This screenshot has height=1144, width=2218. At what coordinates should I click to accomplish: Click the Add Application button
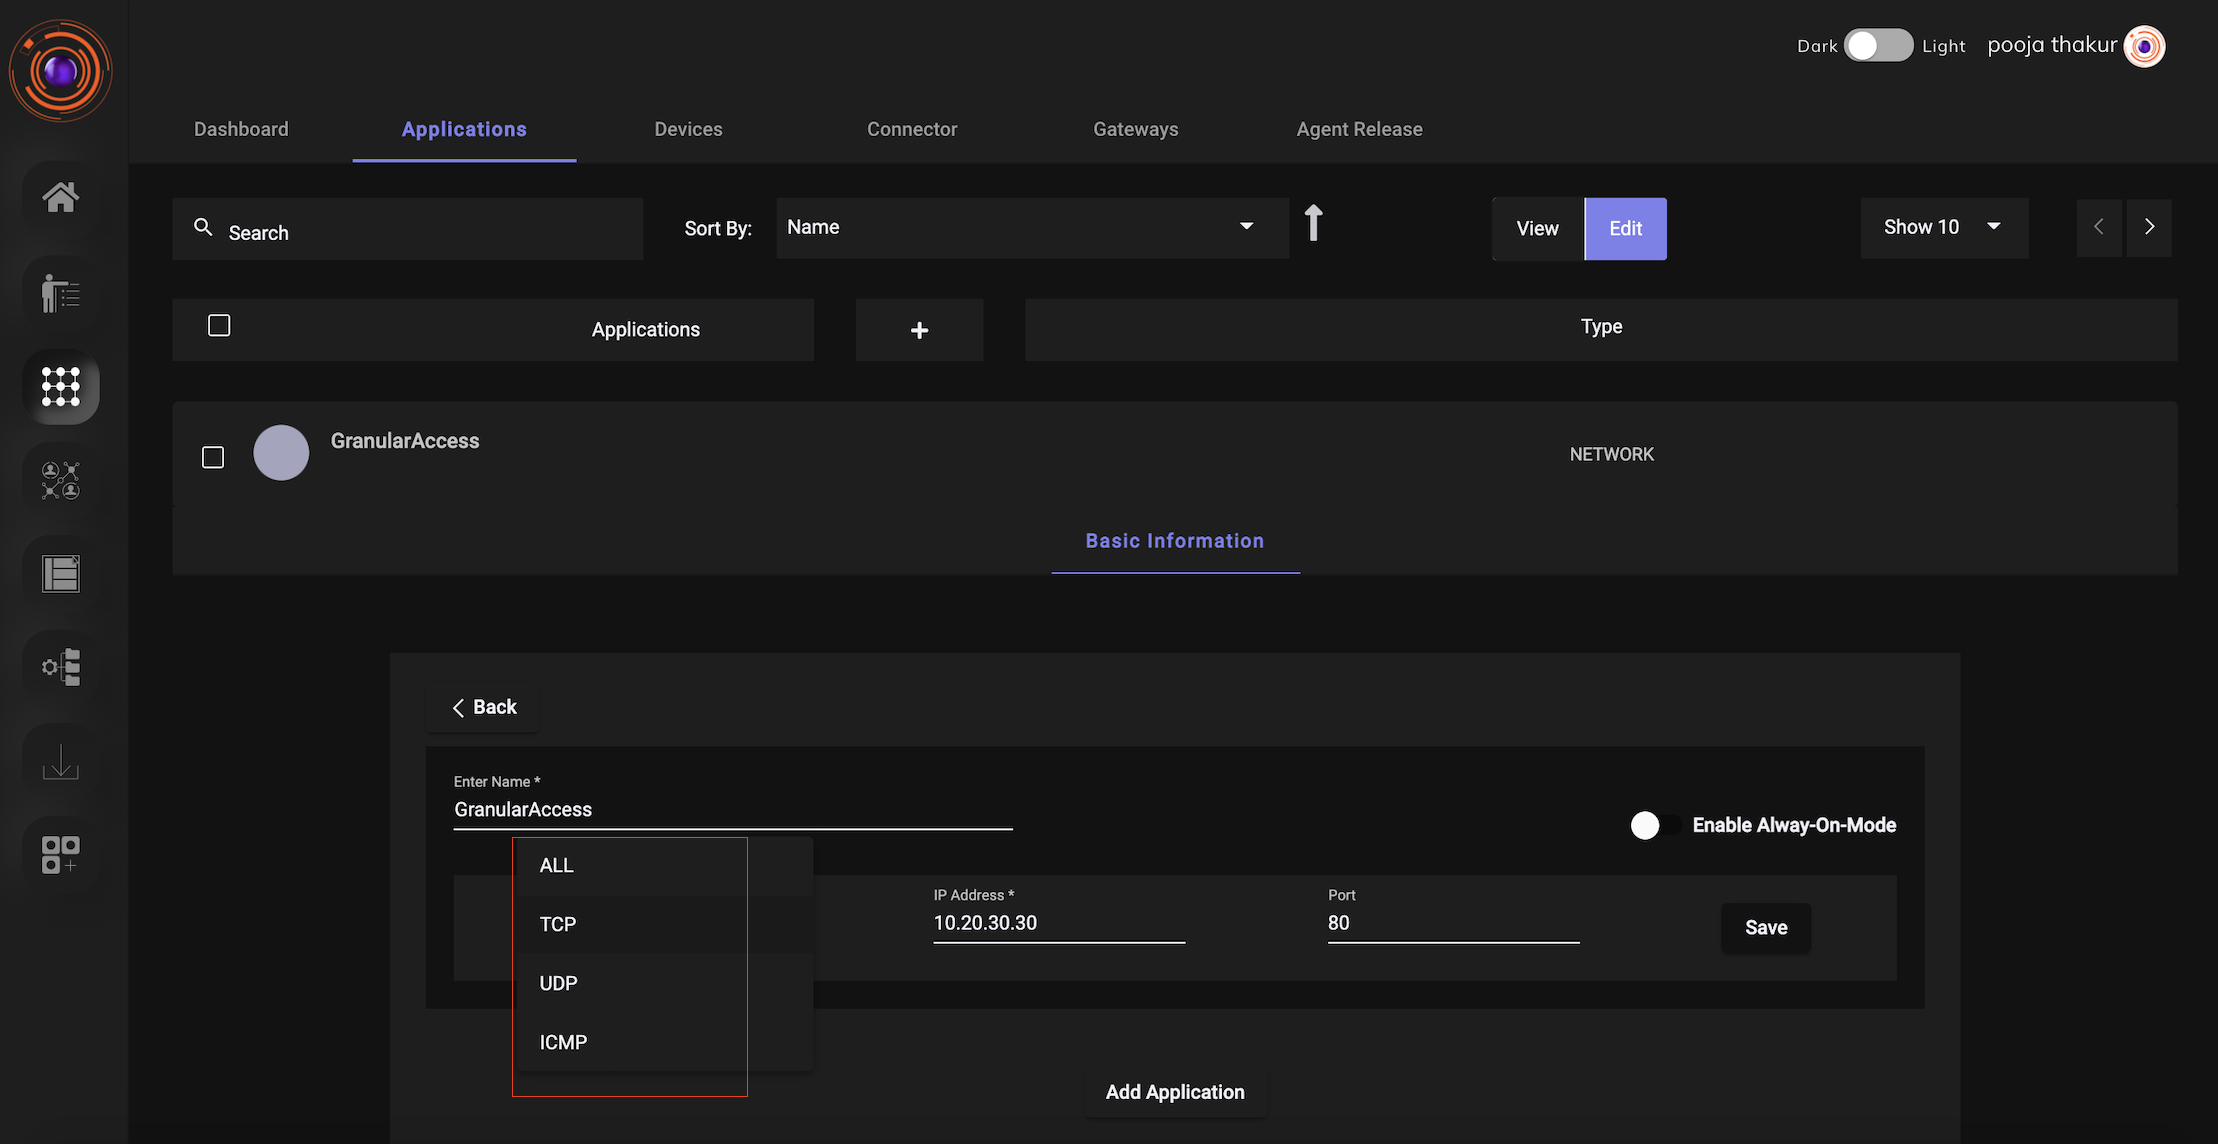click(x=1175, y=1092)
